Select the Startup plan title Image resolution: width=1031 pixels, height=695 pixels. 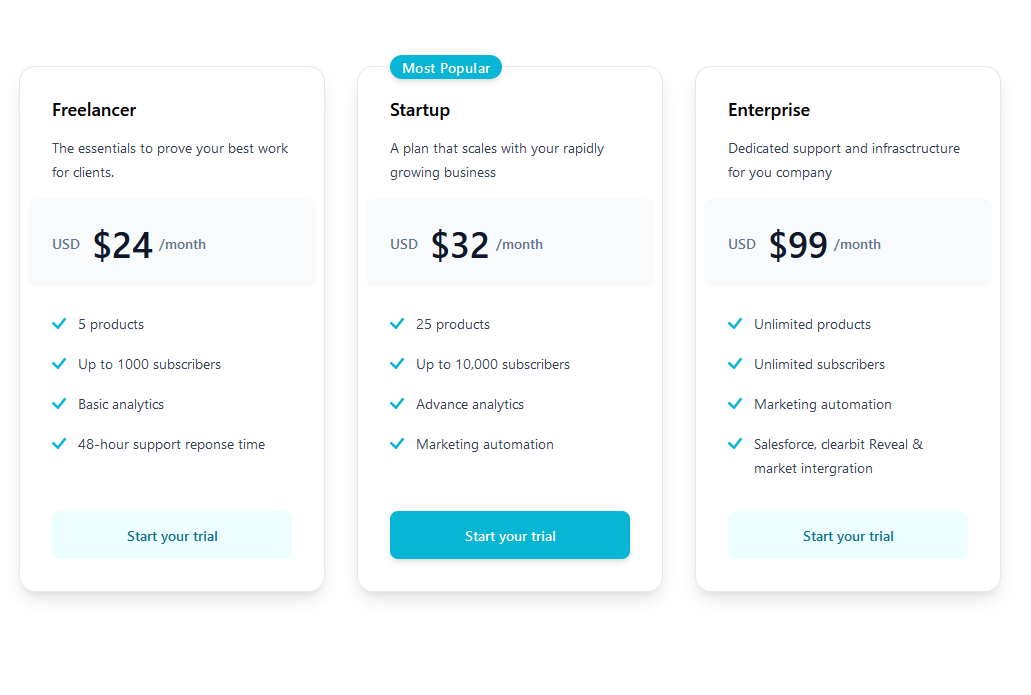point(419,110)
